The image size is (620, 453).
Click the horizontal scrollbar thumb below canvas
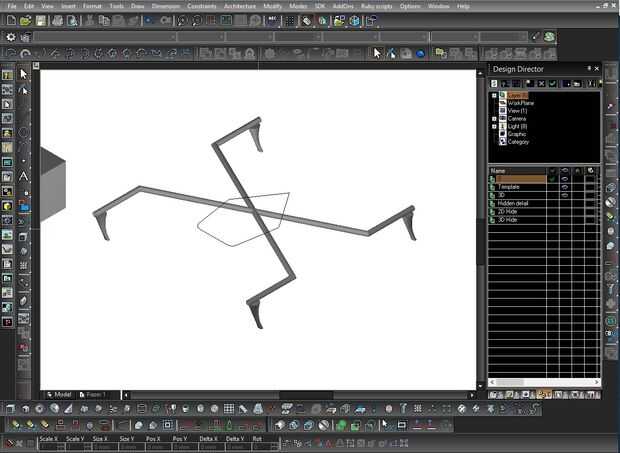click(306, 395)
